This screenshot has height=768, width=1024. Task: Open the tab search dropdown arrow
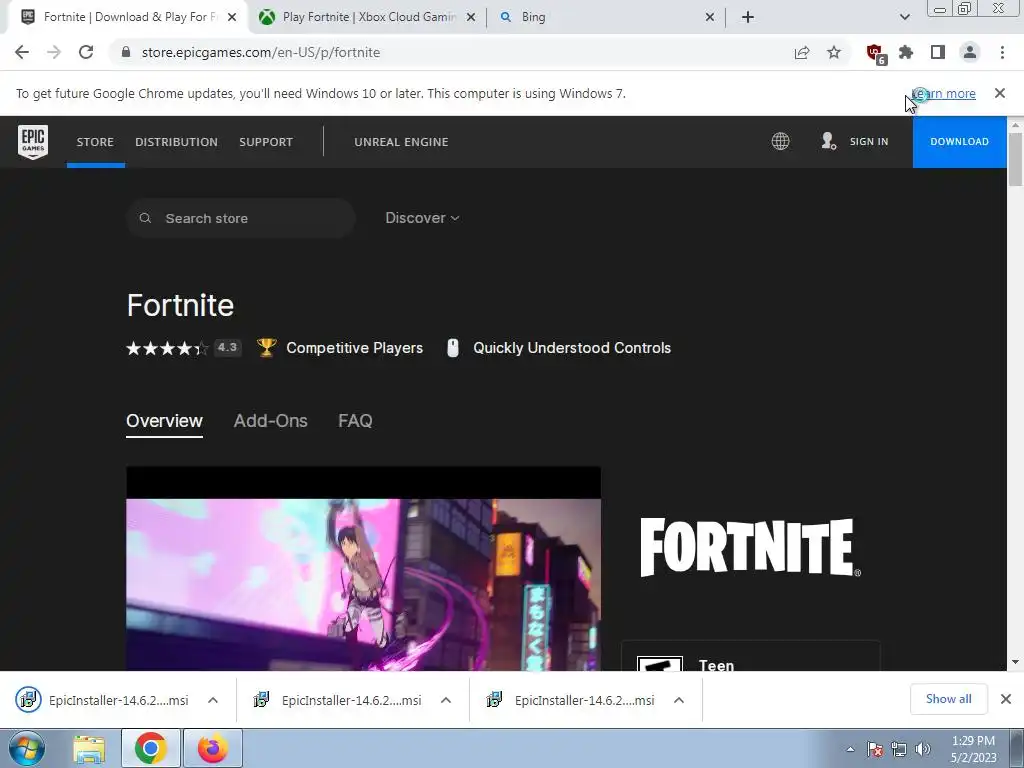click(x=904, y=17)
